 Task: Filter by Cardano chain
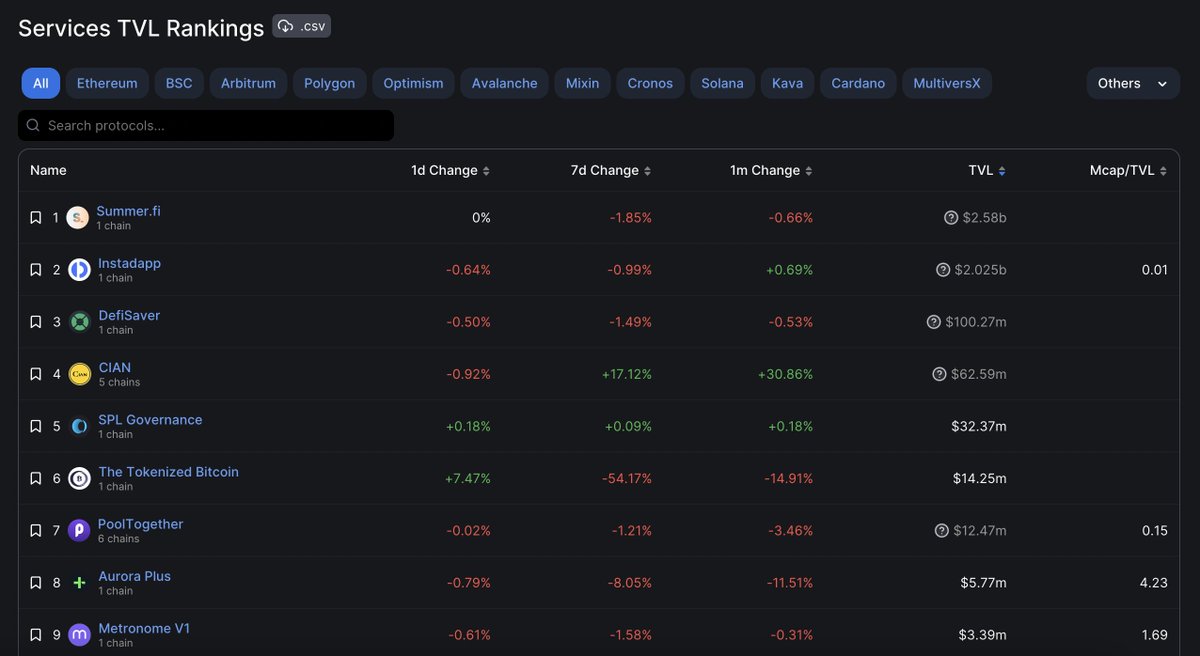(858, 83)
